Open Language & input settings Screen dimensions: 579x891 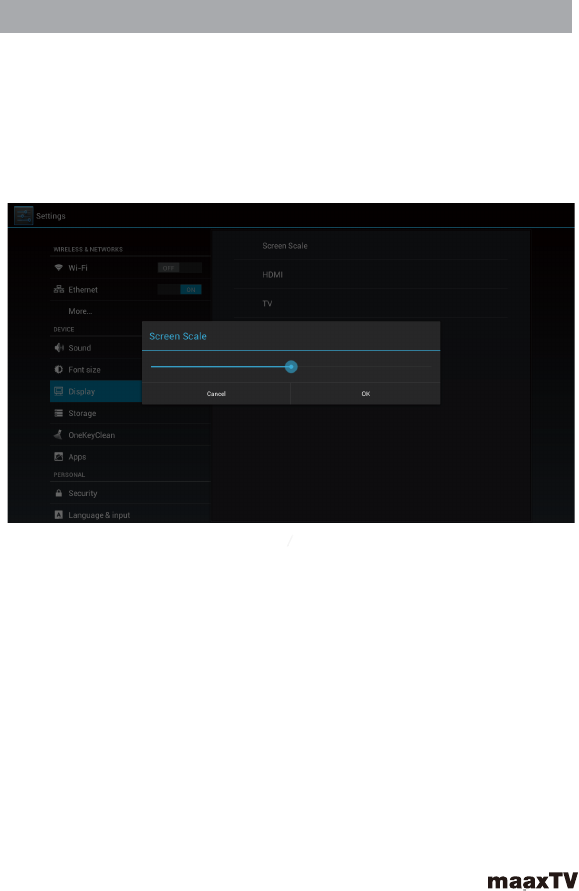[130, 515]
